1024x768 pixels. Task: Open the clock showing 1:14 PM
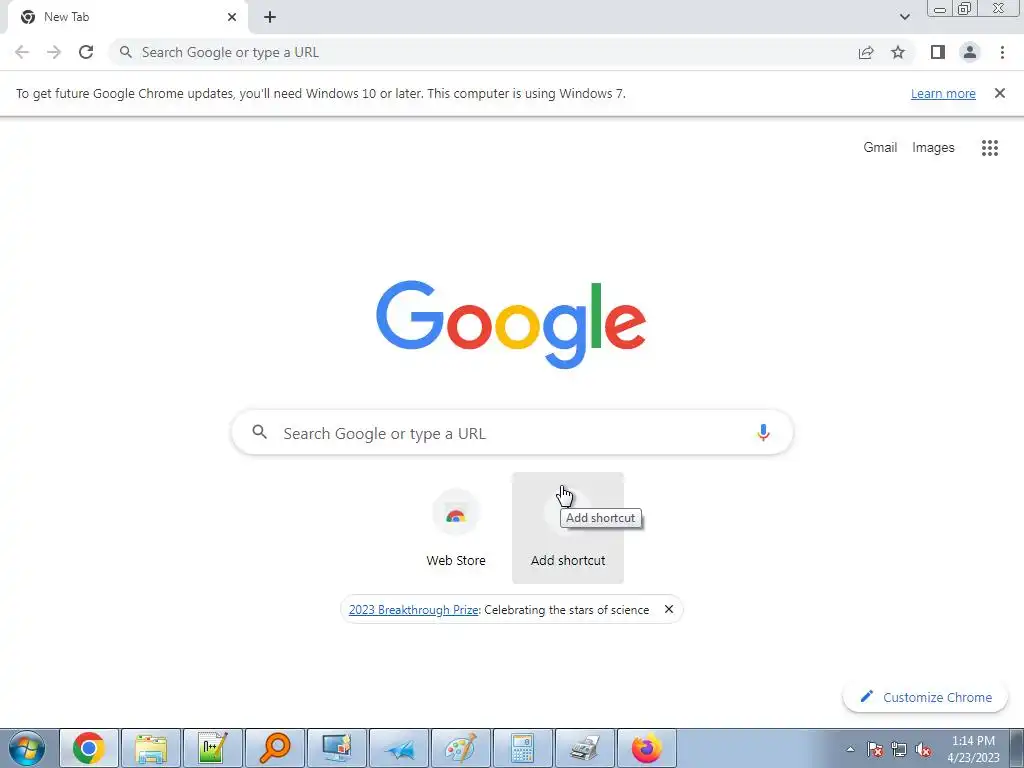point(973,749)
